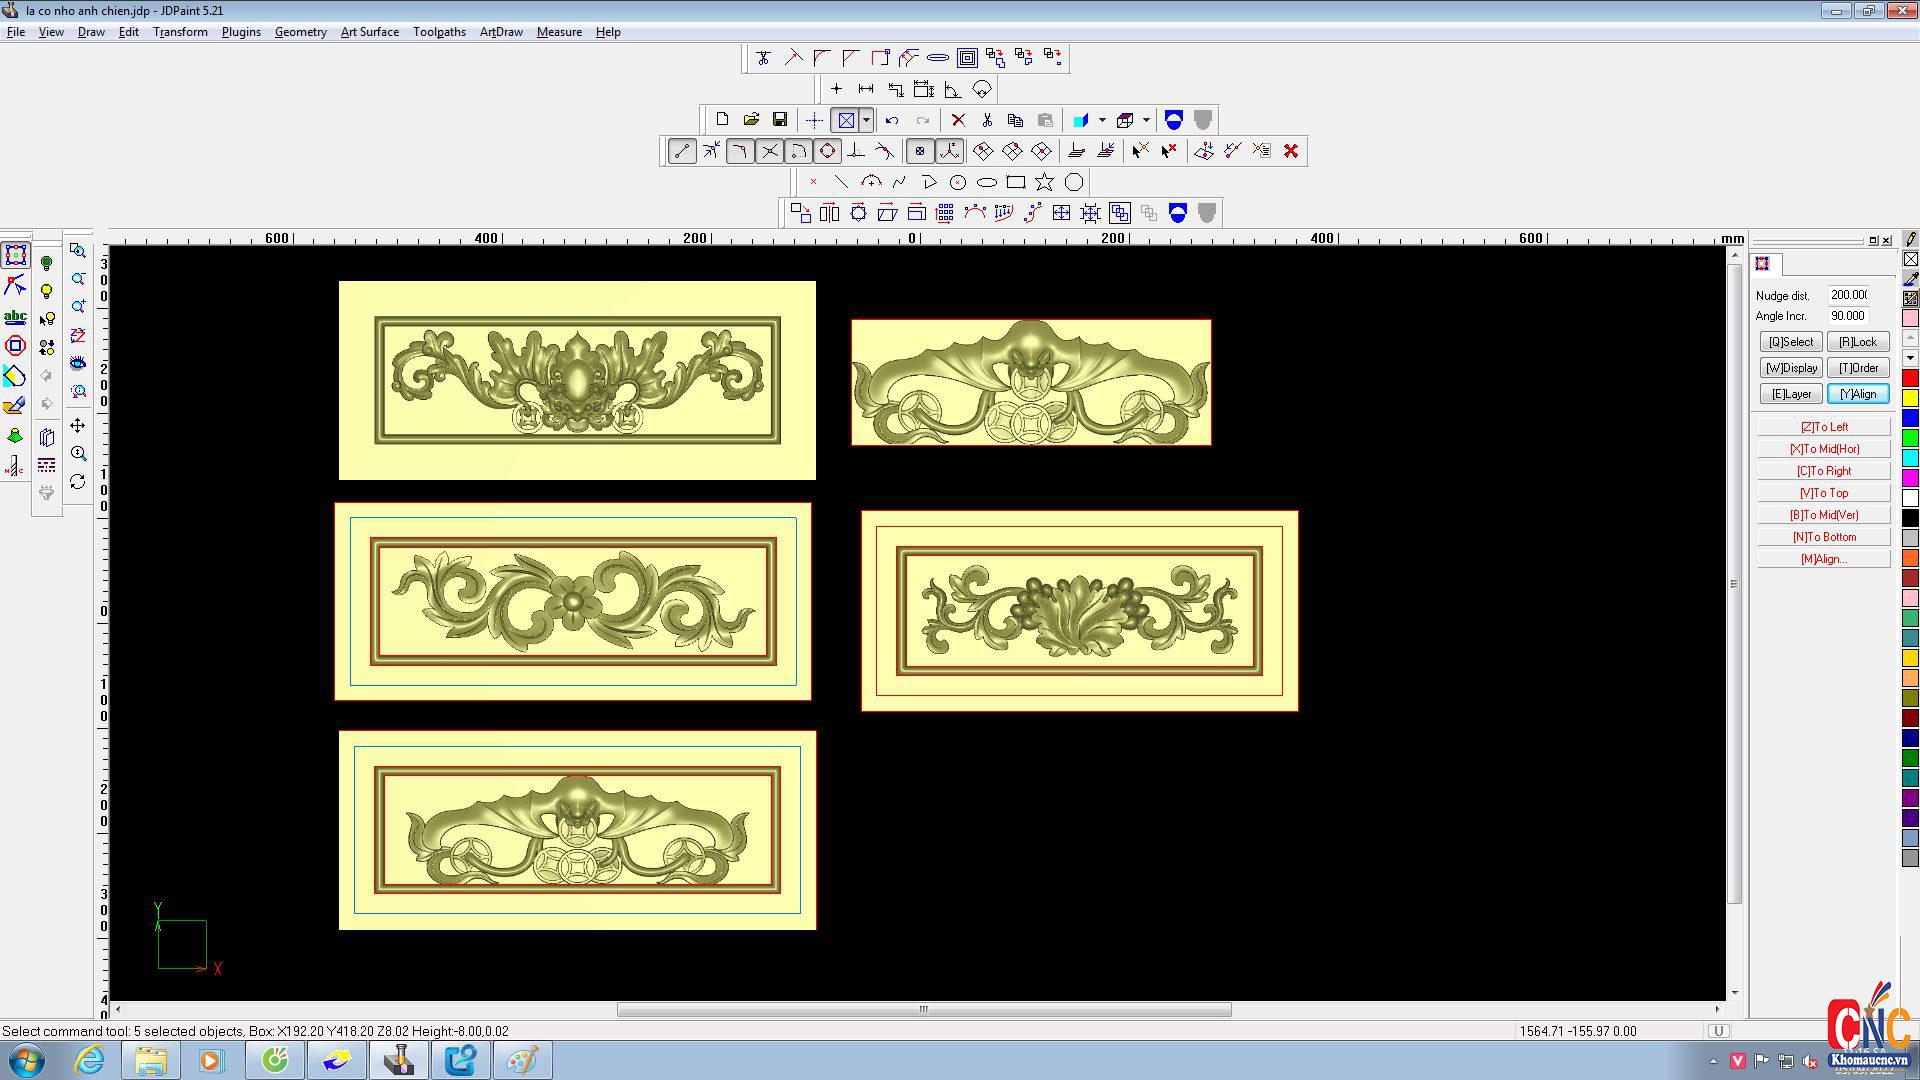This screenshot has width=1920, height=1080.
Task: Open the Art Surface menu
Action: [369, 32]
